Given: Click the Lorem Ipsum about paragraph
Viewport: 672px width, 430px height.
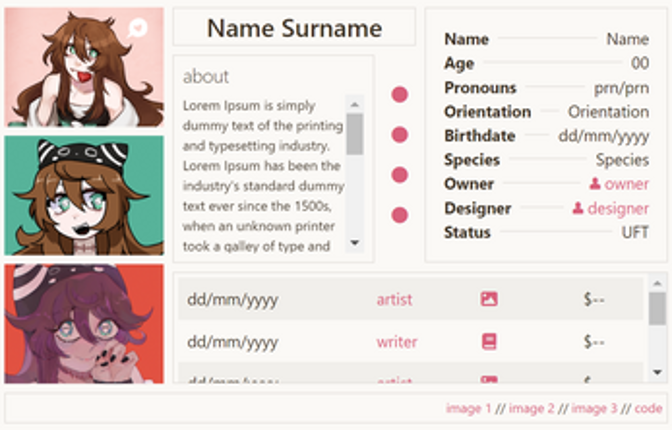Looking at the screenshot, I should (263, 175).
